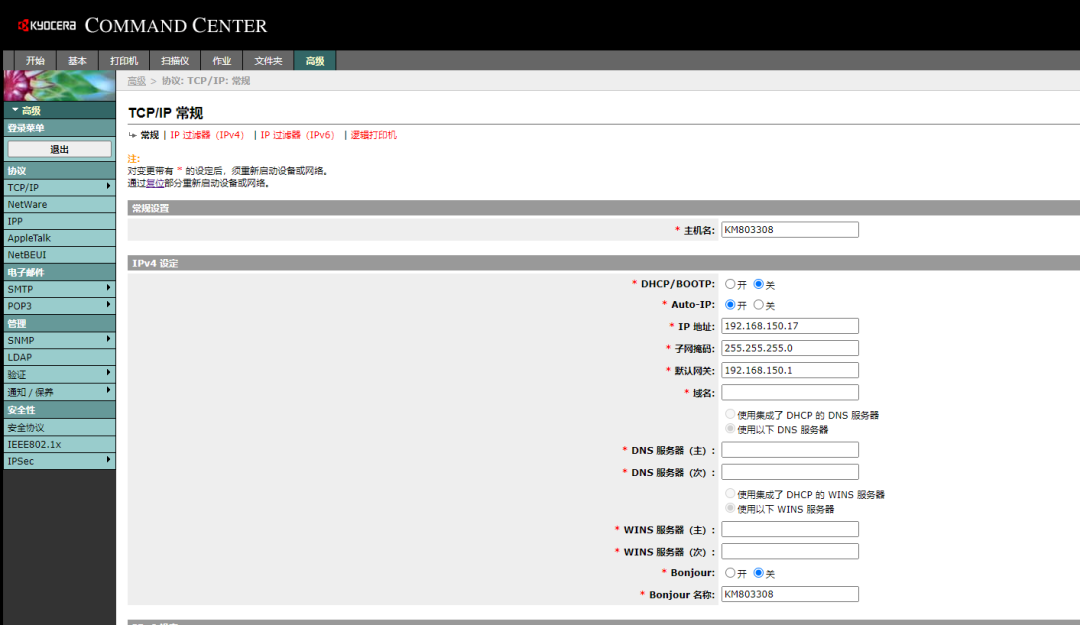Select DHCP/BOOTP 关 radio
Screen dimensions: 1080x625
point(758,284)
